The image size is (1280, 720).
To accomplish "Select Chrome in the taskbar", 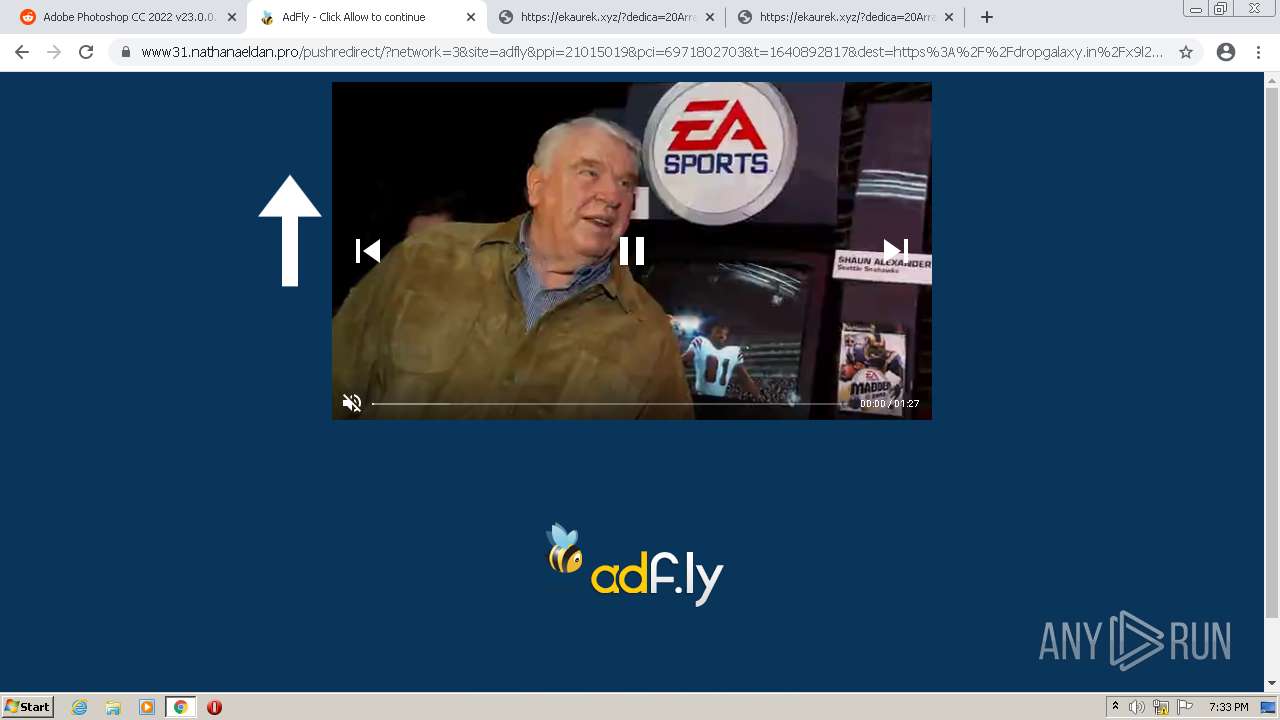I will 180,707.
